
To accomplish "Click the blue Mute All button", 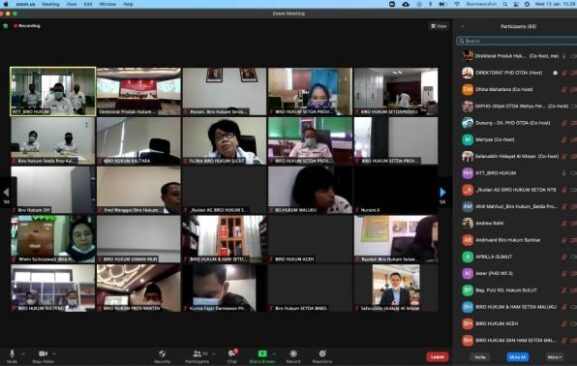I will pos(517,357).
